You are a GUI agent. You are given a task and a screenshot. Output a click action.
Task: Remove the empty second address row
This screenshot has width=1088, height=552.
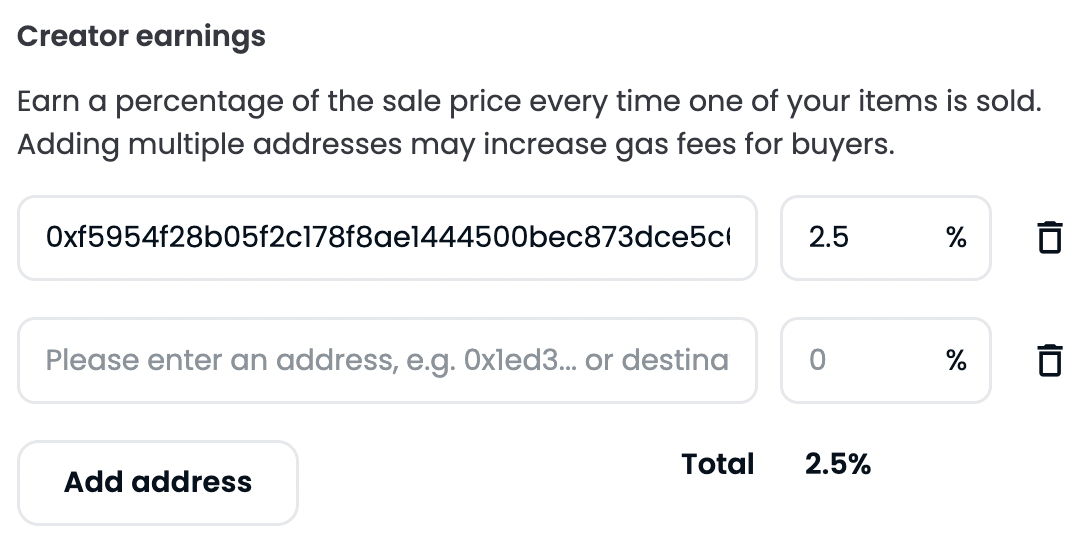point(1048,360)
